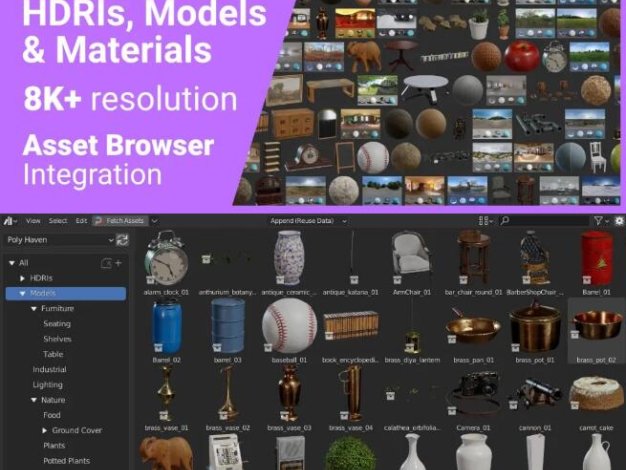Open the Poly Haven library dropdown
The width and height of the screenshot is (626, 470).
point(60,240)
